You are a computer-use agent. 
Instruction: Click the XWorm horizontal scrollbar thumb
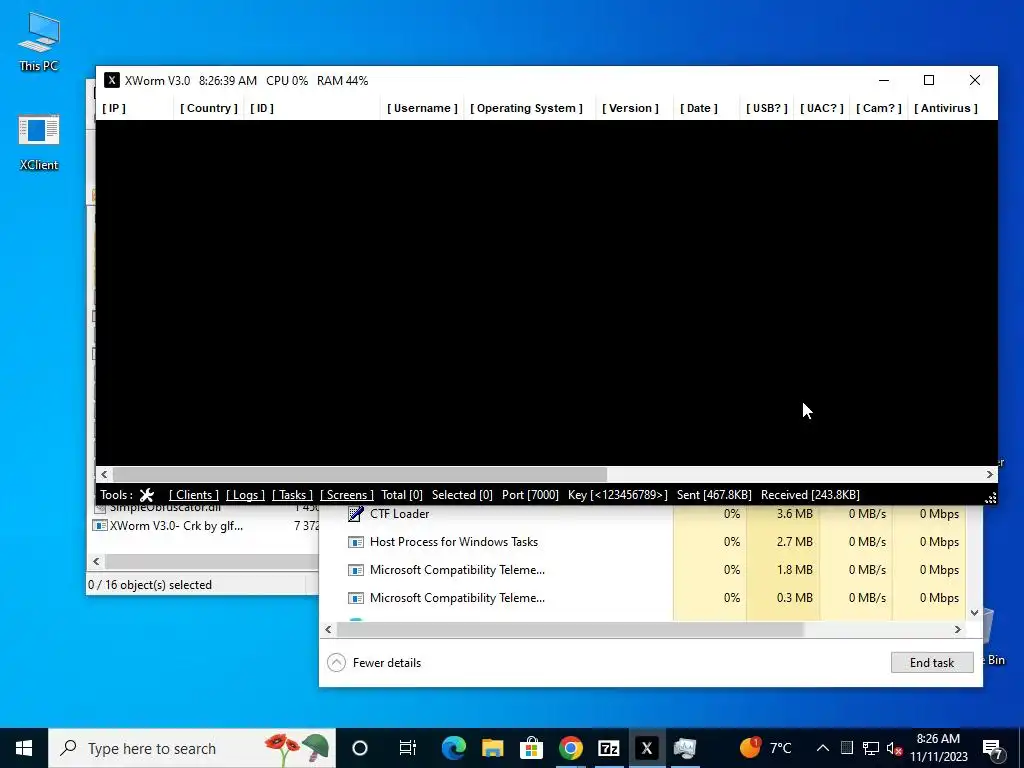[360, 475]
